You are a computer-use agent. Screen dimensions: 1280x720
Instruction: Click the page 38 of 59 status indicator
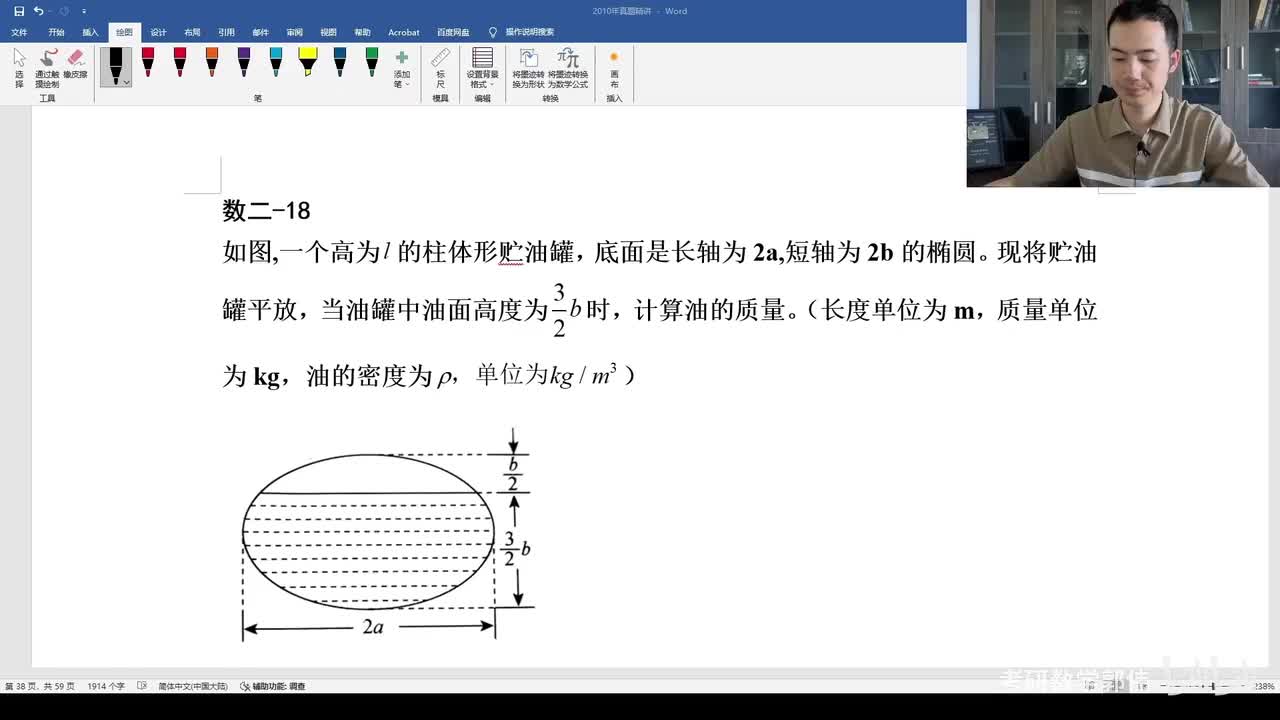point(39,686)
